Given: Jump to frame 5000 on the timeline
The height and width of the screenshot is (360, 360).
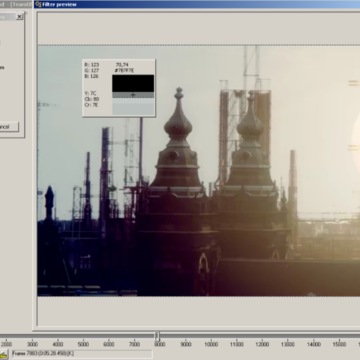Looking at the screenshot, I should (x=83, y=344).
